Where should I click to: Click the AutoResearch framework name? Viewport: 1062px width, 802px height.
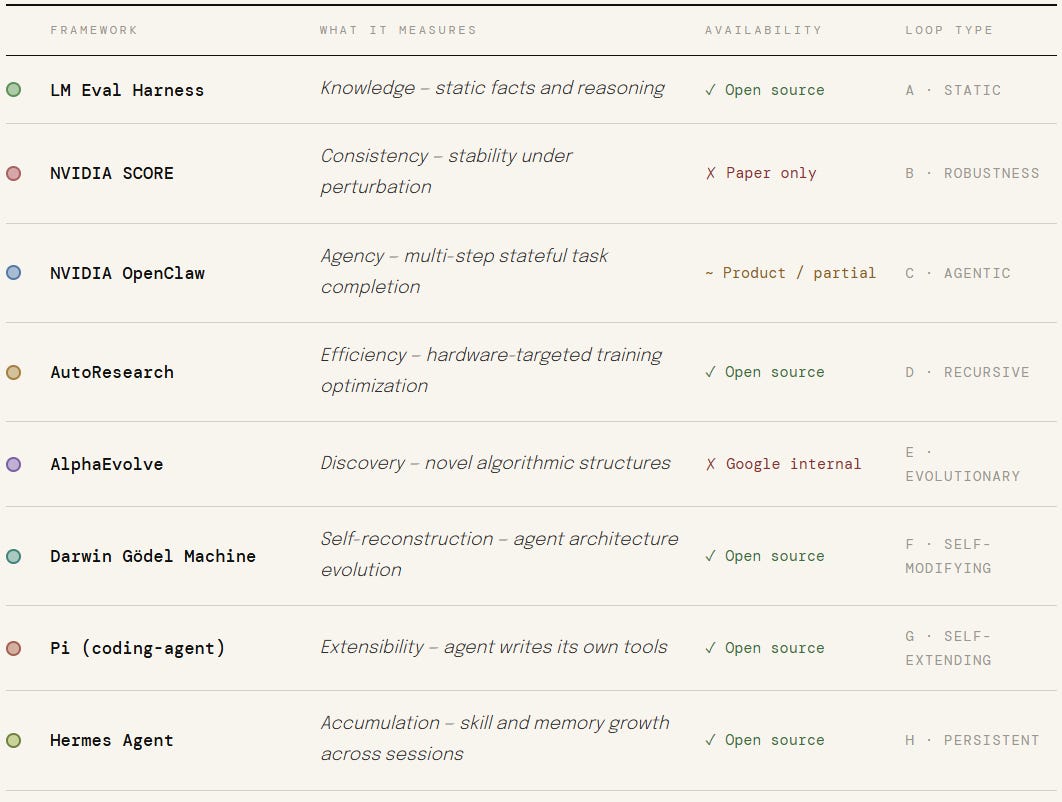coord(112,372)
